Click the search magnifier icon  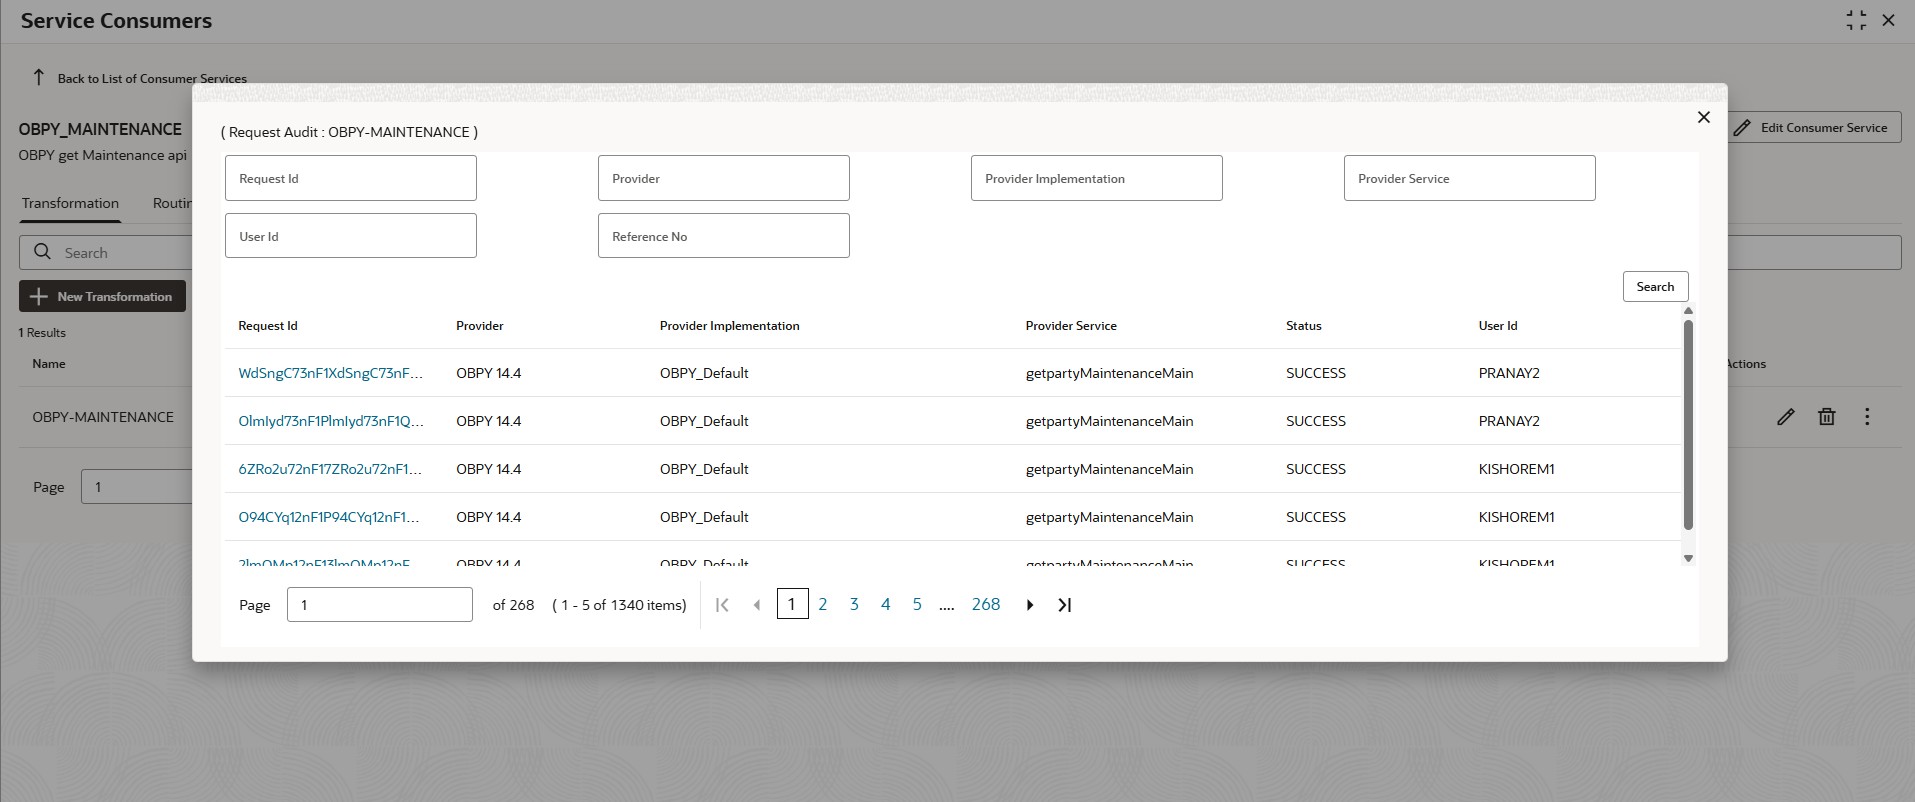coord(42,252)
